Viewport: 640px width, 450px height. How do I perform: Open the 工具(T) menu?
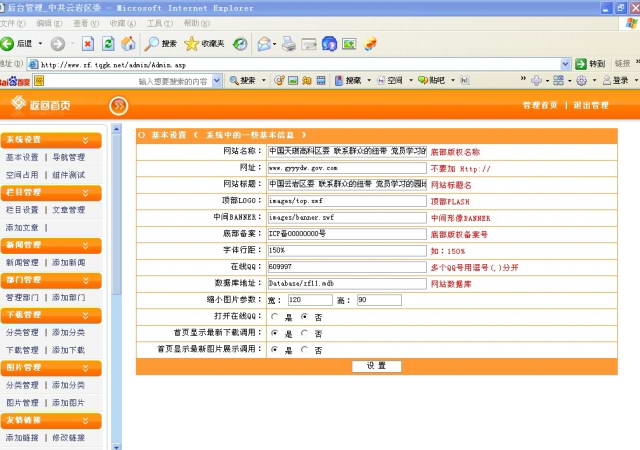click(x=158, y=23)
